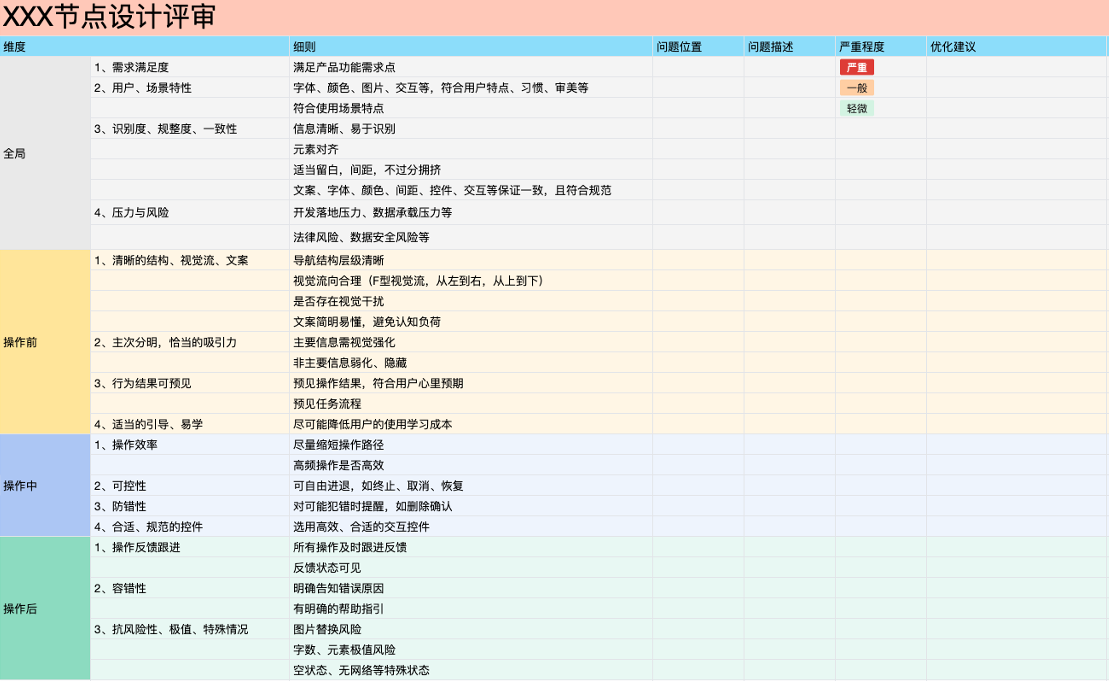Select the 预见任务流程 cell
This screenshot has height=681, width=1109.
pos(471,404)
